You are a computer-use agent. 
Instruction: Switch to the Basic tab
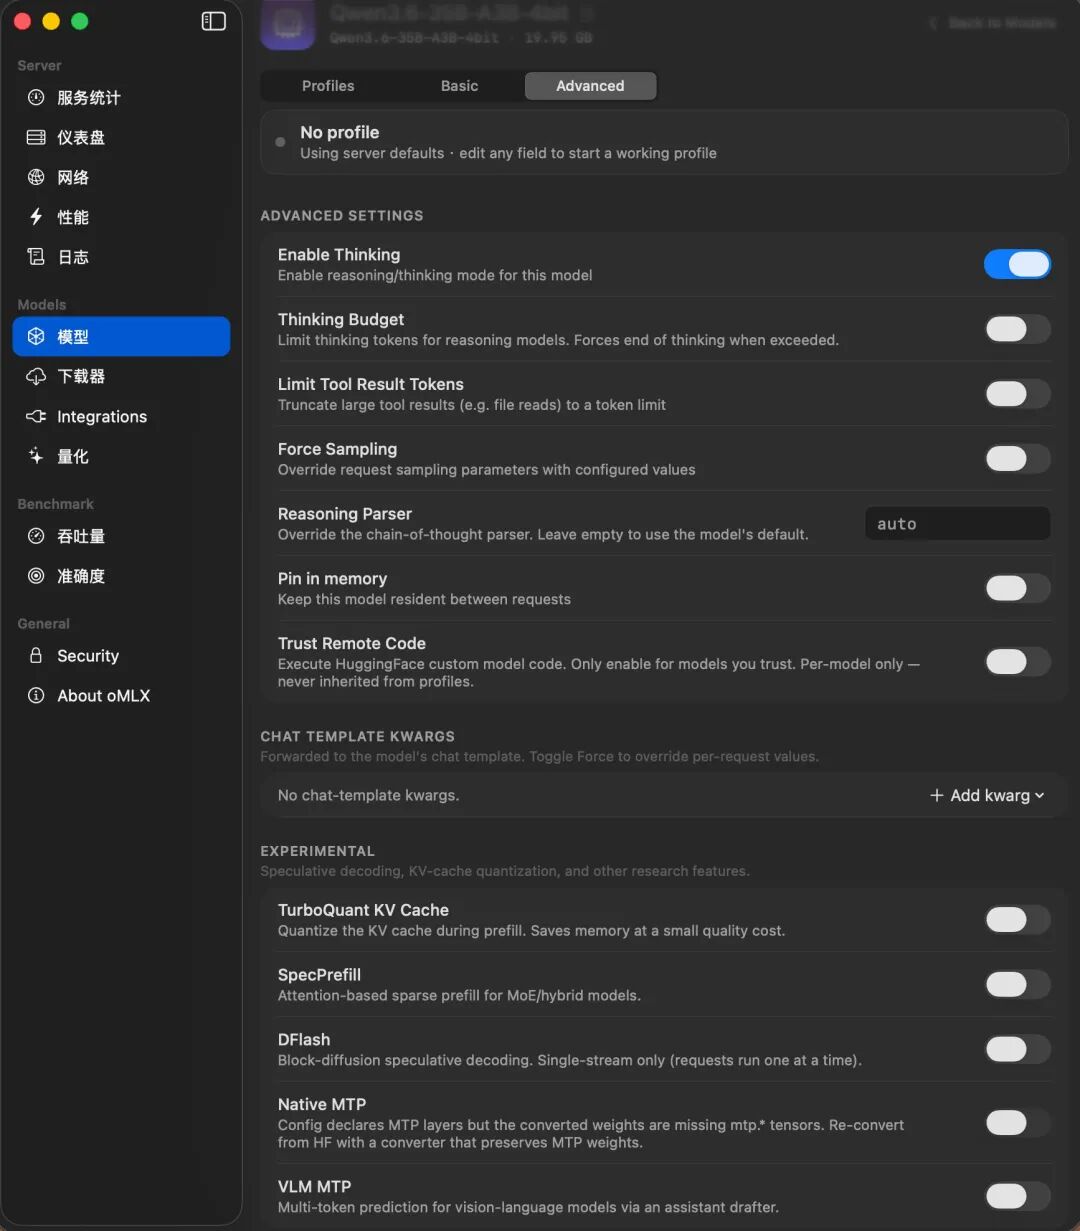[x=459, y=86]
